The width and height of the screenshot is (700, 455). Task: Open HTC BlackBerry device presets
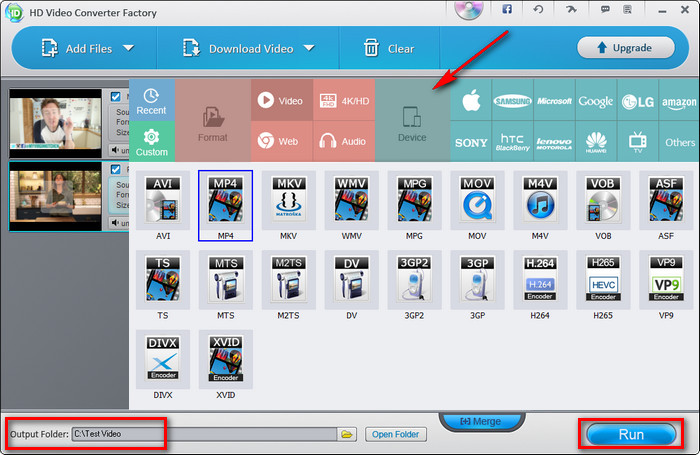tap(512, 142)
